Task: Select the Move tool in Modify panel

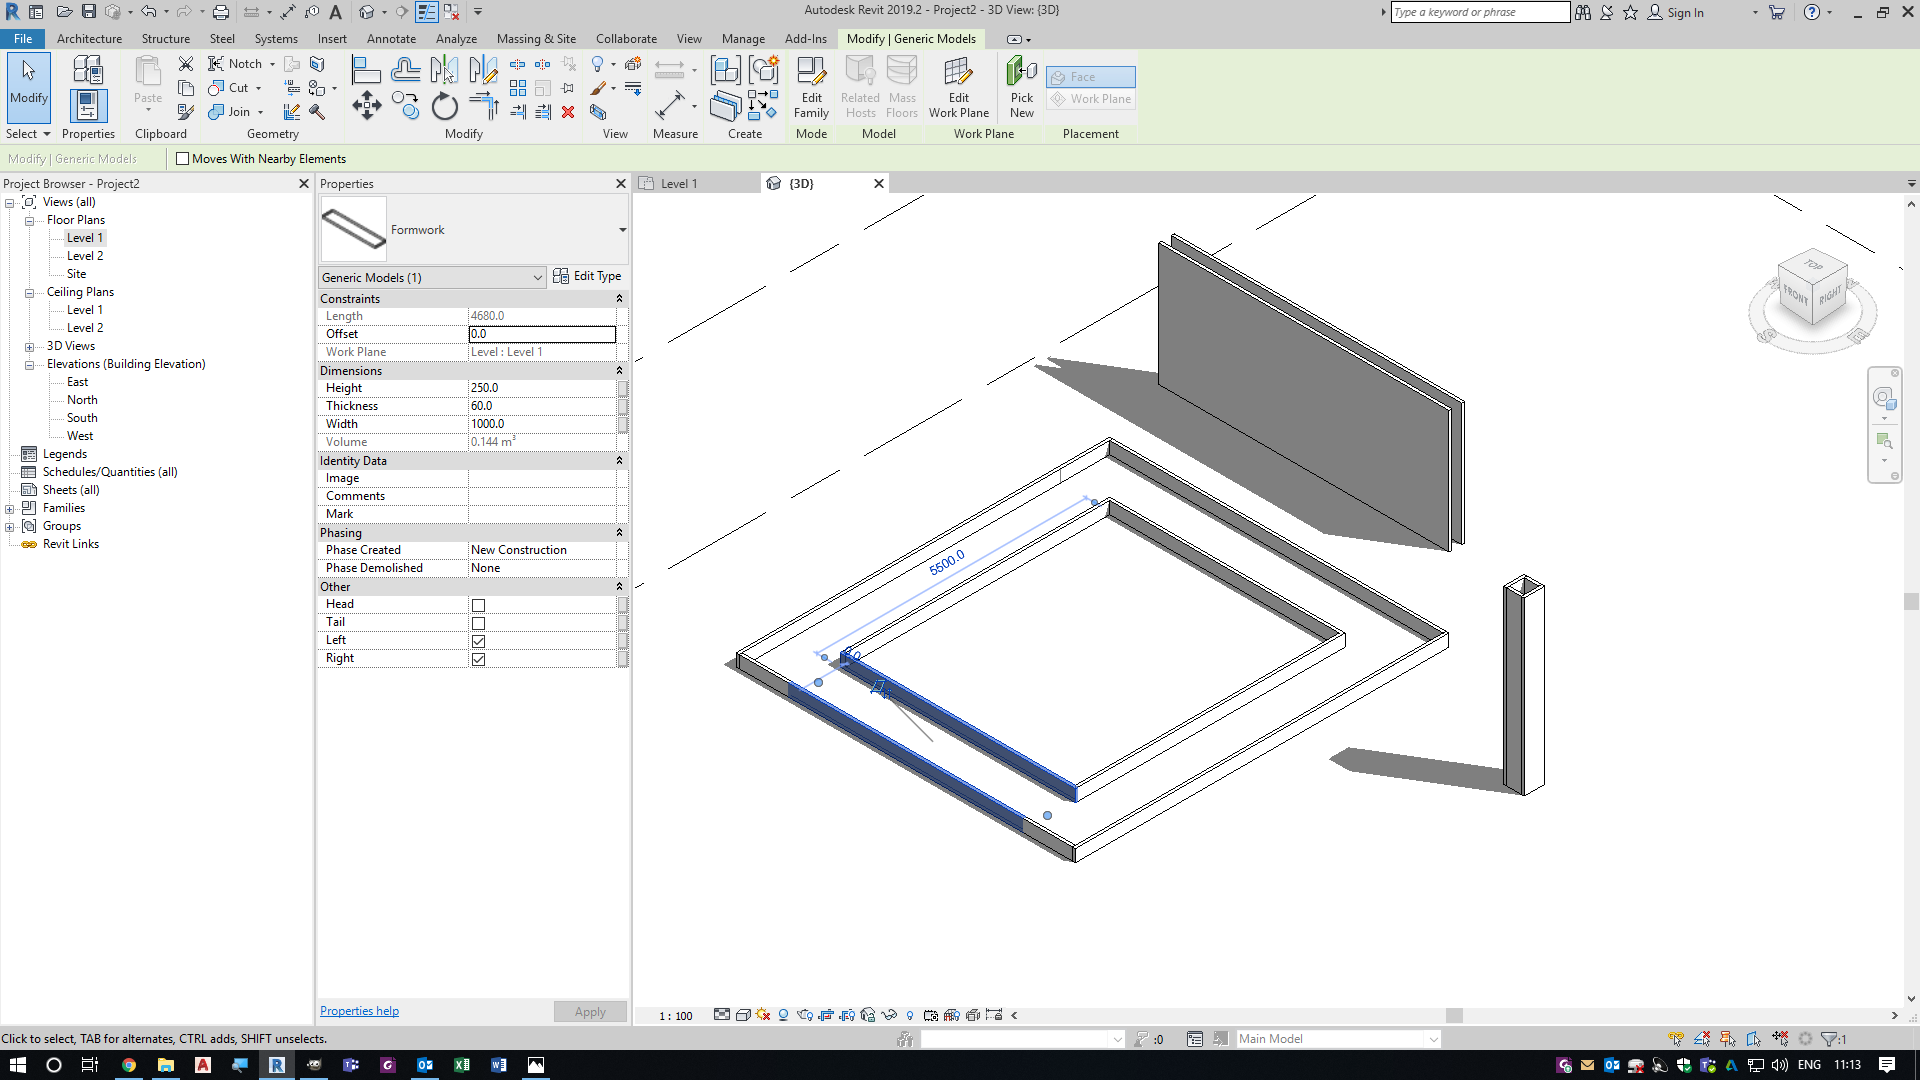Action: (x=366, y=106)
